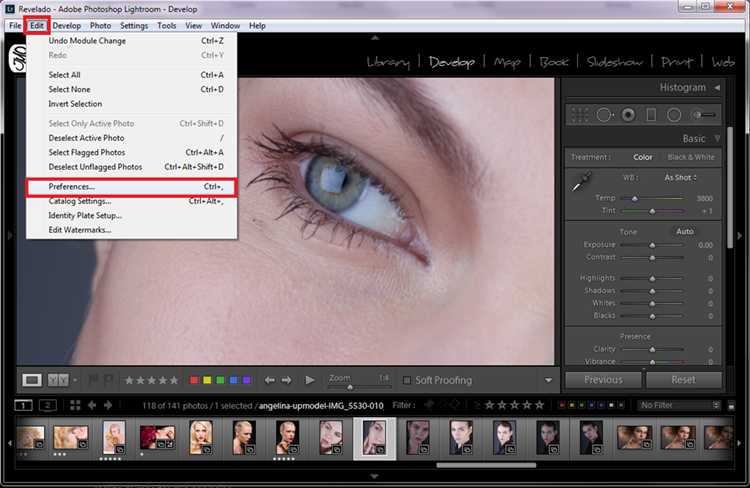This screenshot has height=488, width=750.
Task: Select the Spot Removal tool
Action: click(604, 115)
